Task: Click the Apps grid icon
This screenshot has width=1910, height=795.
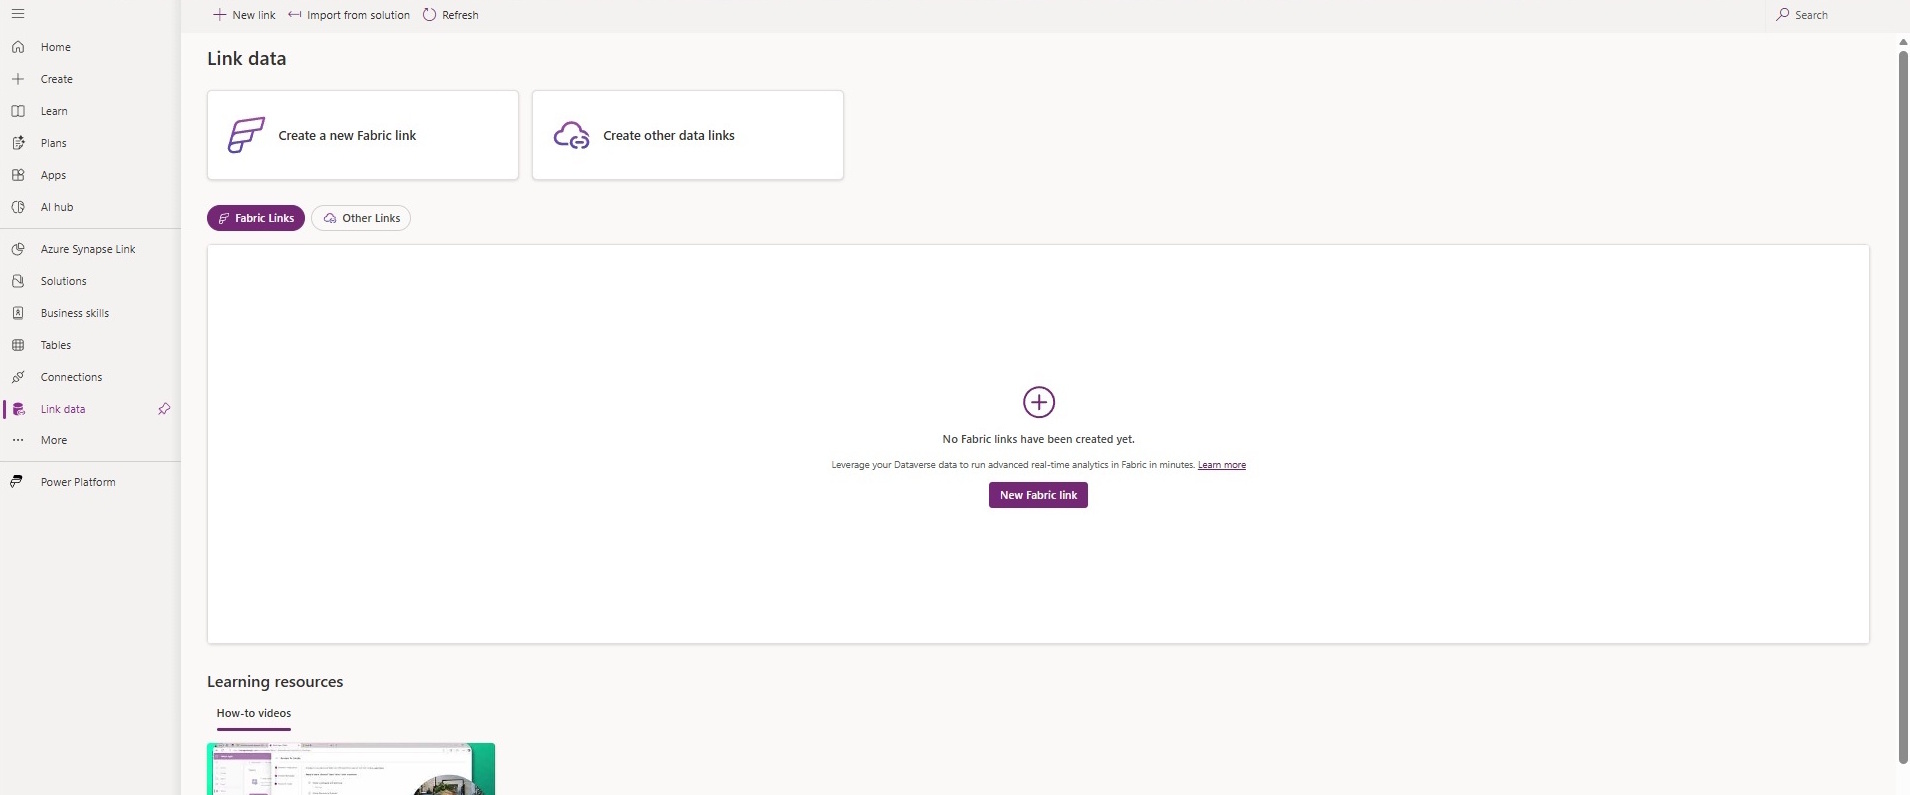Action: [x=18, y=175]
